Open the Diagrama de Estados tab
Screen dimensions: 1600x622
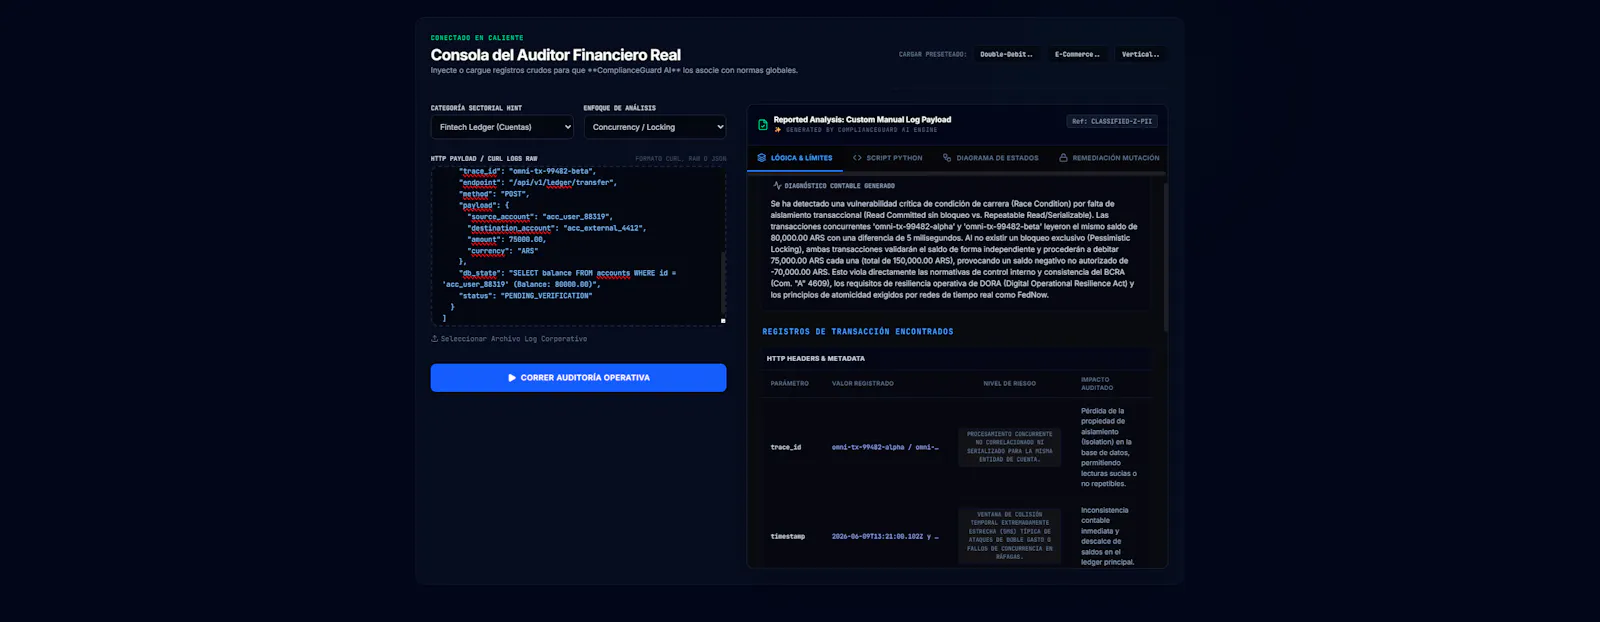coord(991,158)
